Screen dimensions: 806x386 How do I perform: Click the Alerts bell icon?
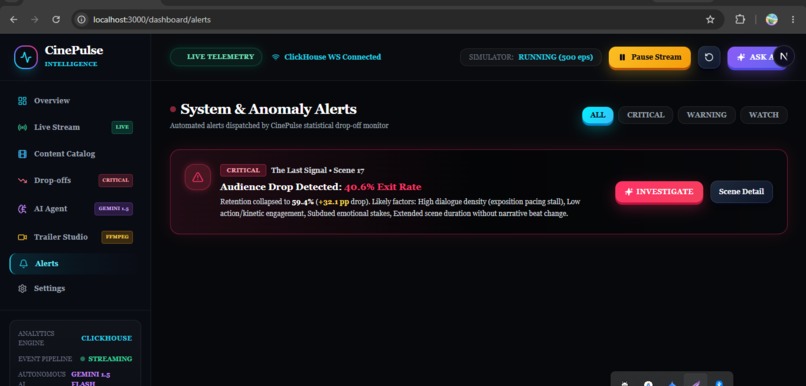(x=23, y=264)
